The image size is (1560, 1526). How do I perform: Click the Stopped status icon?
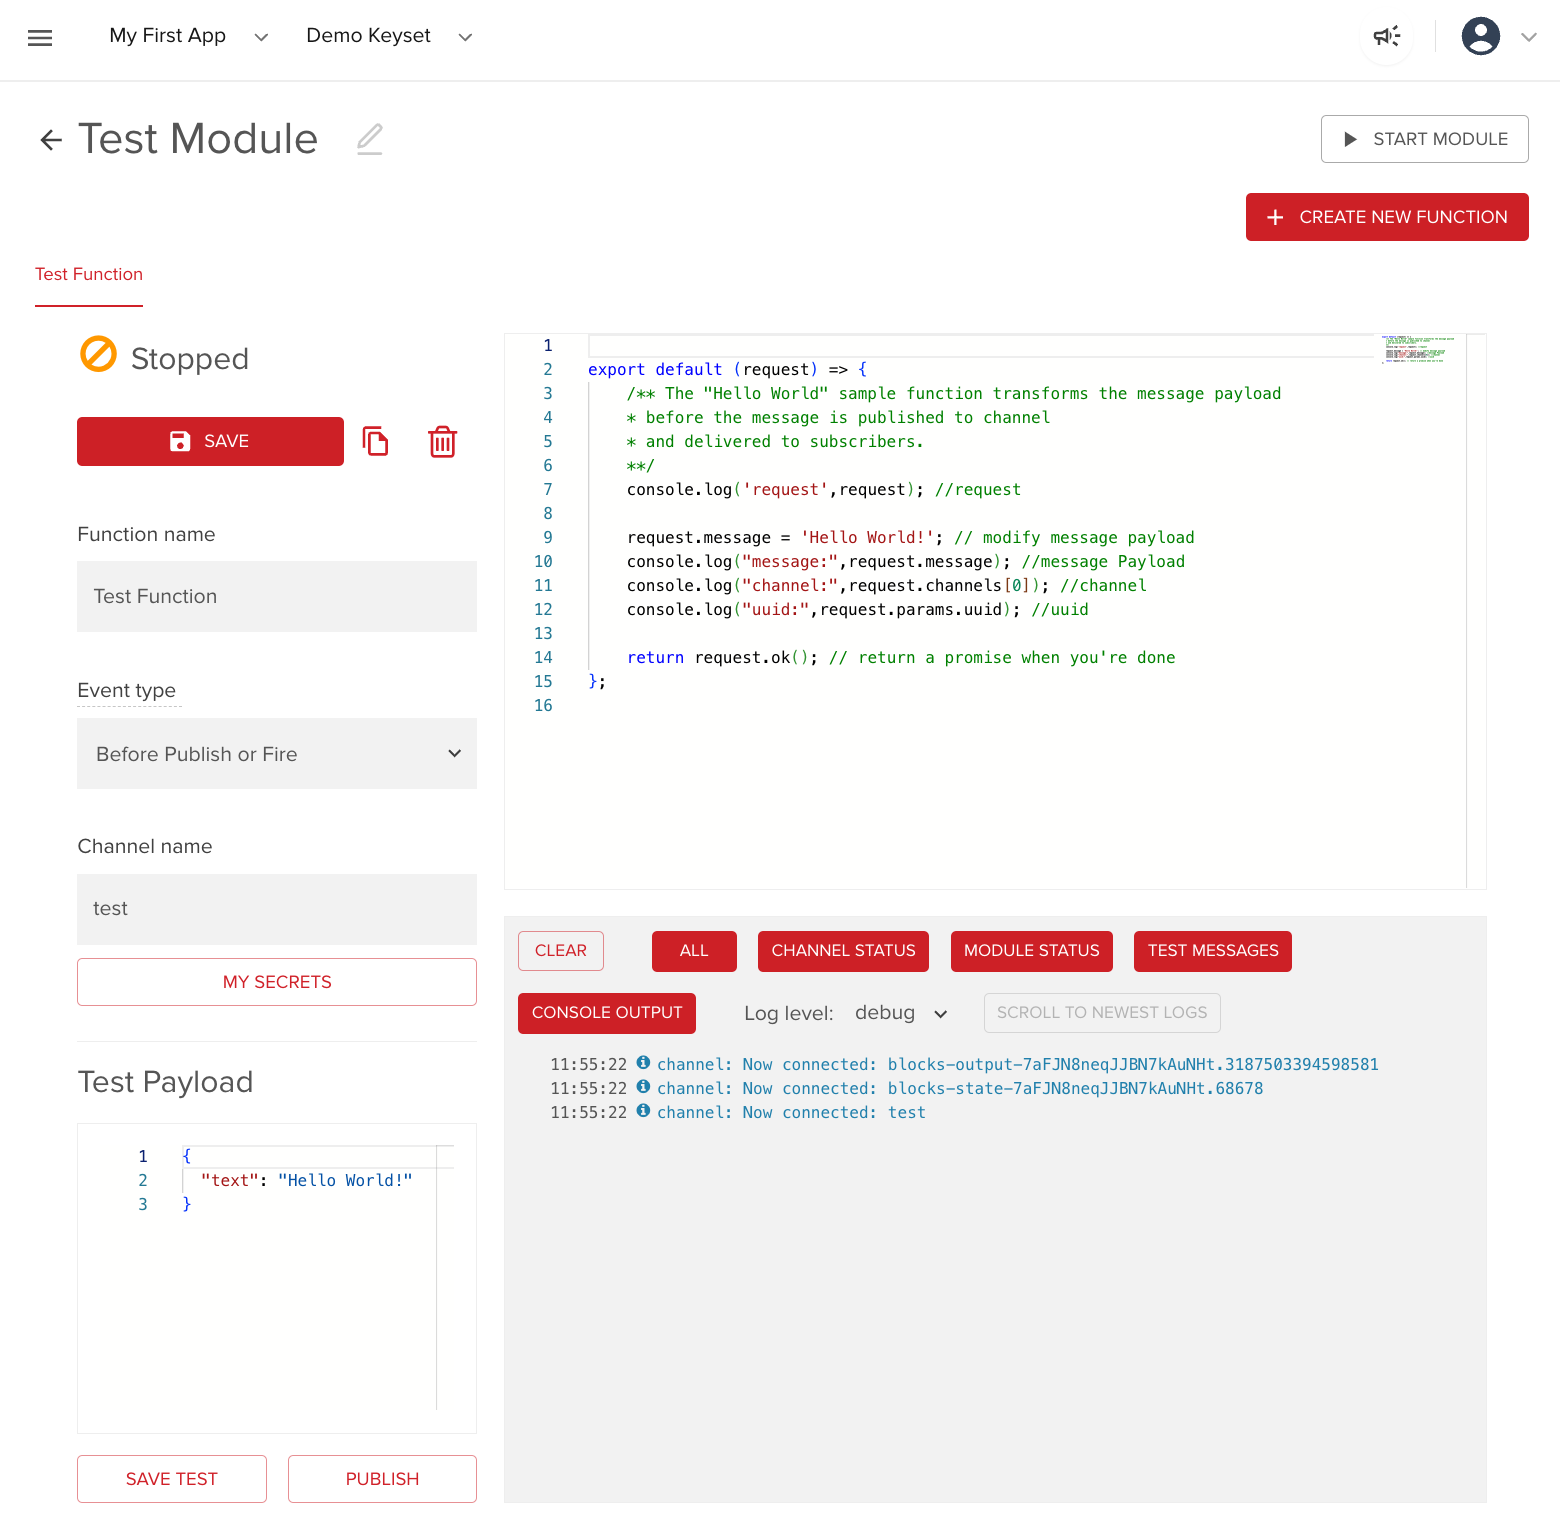point(98,355)
